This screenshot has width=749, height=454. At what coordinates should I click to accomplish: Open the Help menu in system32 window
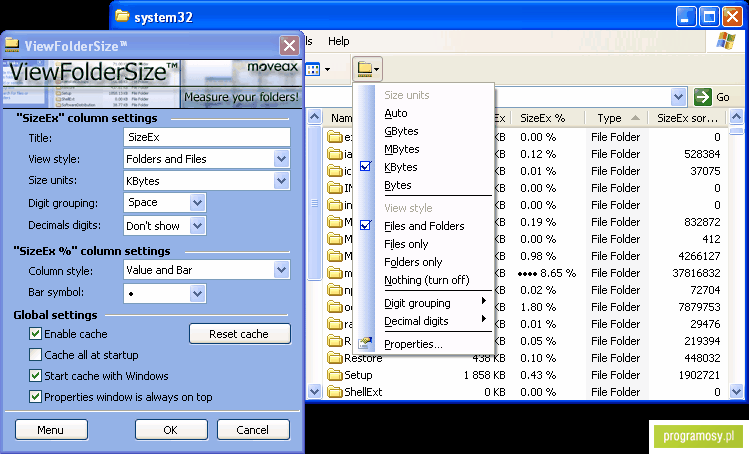point(339,41)
